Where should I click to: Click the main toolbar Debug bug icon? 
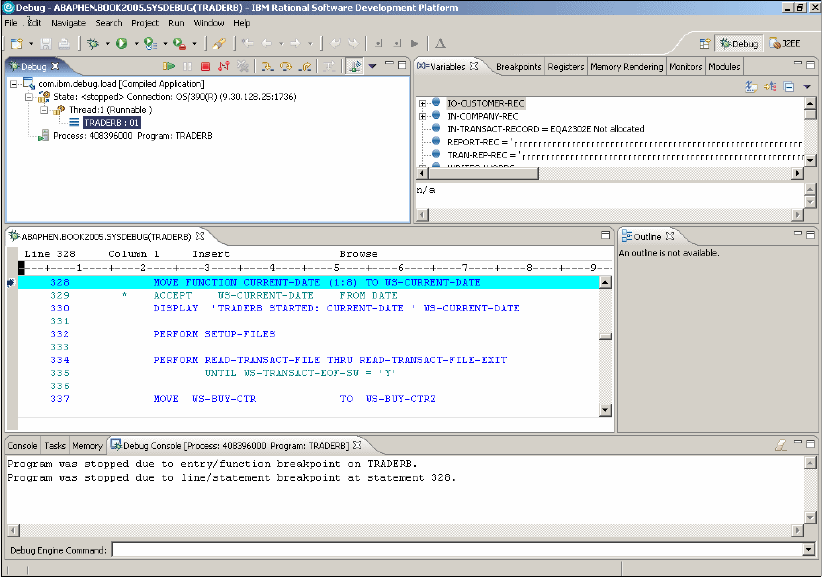(93, 44)
